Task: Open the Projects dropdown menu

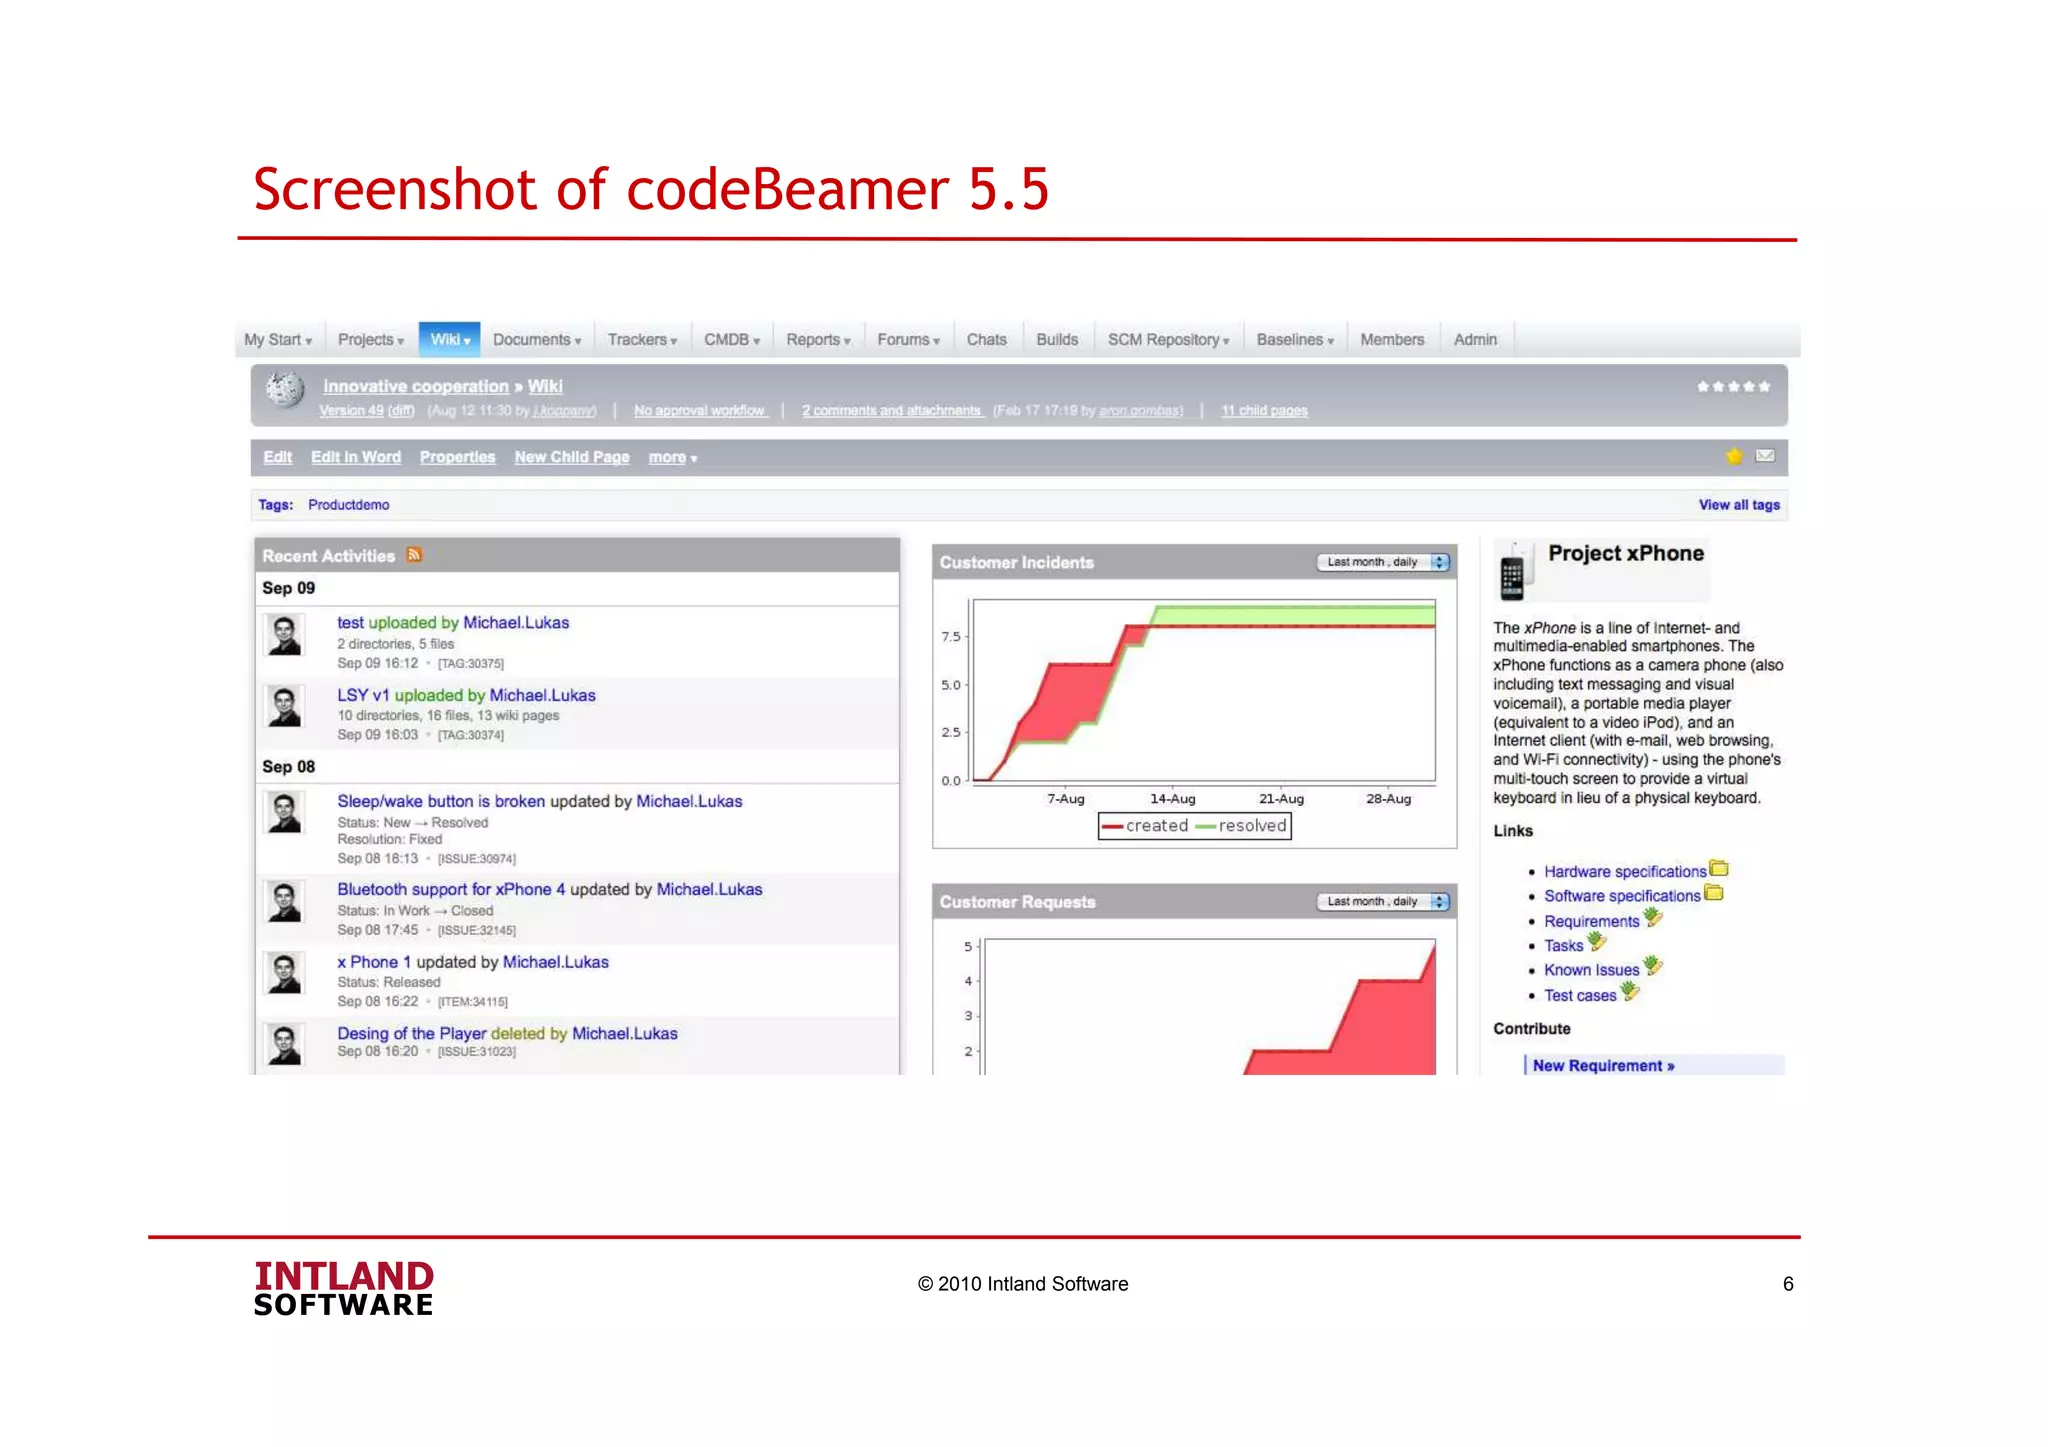Action: [x=371, y=340]
